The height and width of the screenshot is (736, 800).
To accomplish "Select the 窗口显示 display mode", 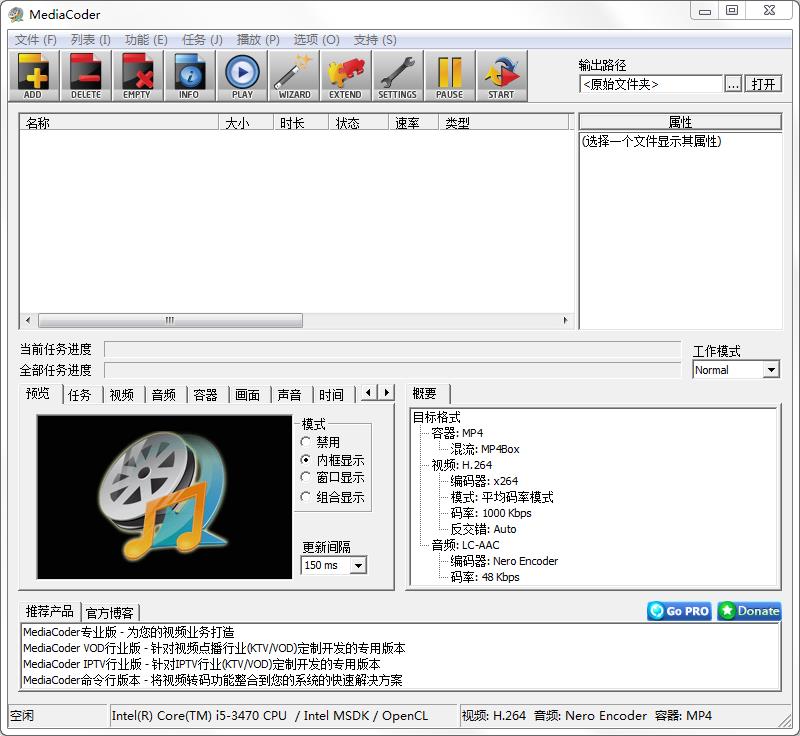I will click(x=307, y=478).
